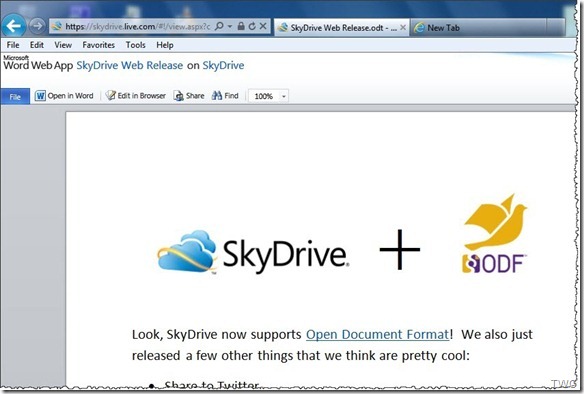Image resolution: width=584 pixels, height=394 pixels.
Task: Click the Refresh page icon
Action: tap(252, 26)
